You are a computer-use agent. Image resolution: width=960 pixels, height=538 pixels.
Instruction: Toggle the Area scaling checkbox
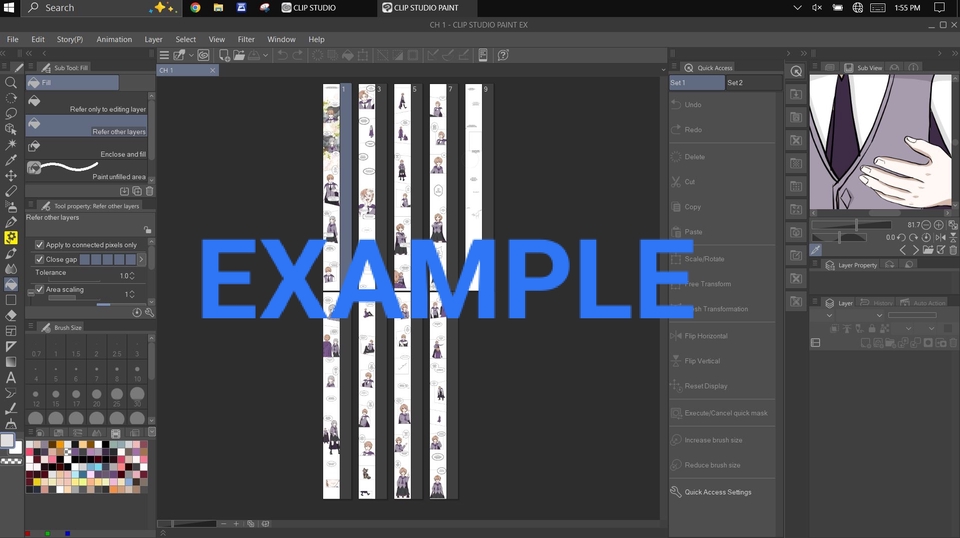[x=39, y=290]
